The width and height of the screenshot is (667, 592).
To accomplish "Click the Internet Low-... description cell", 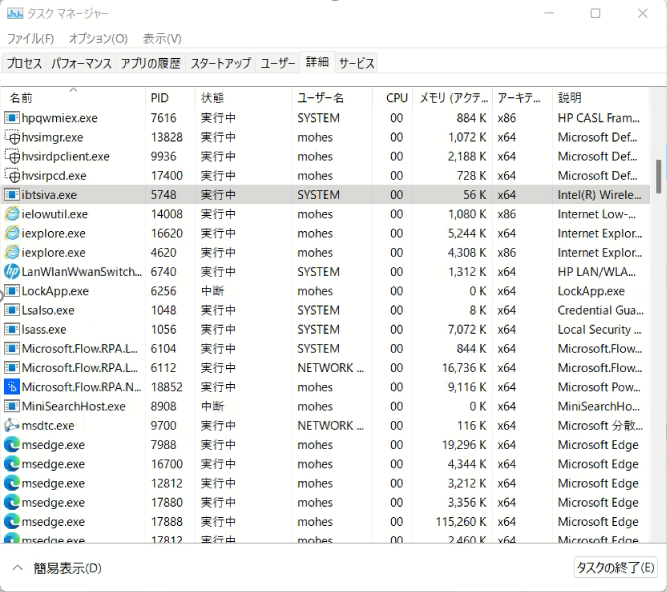I will [x=597, y=214].
